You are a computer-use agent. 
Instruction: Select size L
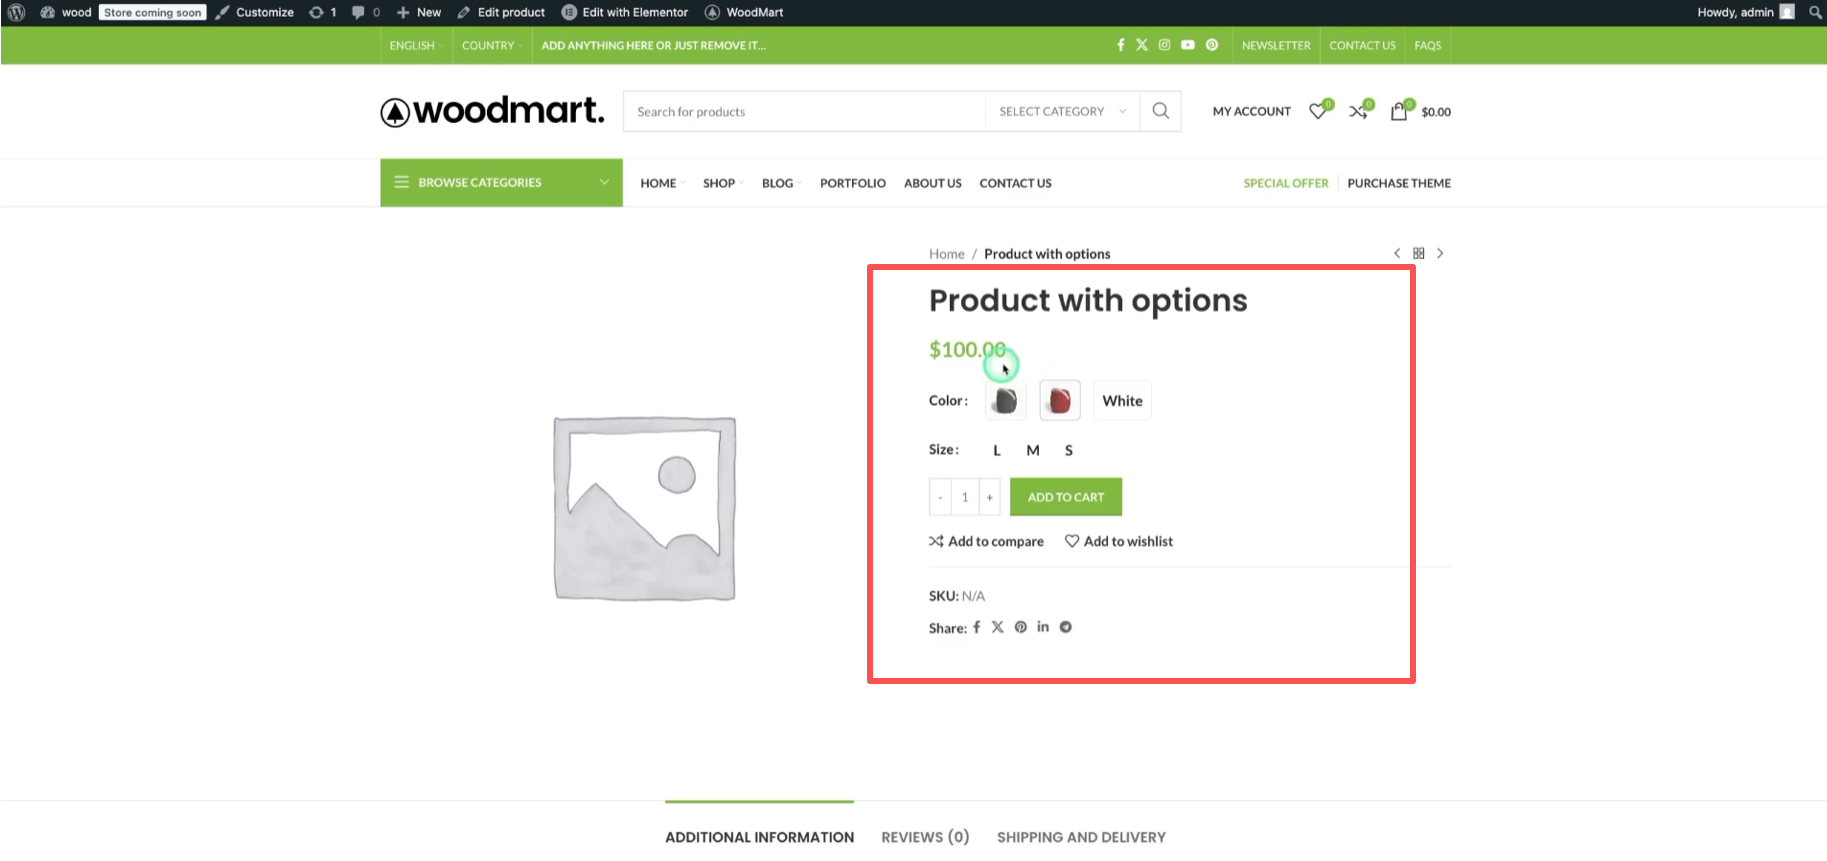point(996,450)
